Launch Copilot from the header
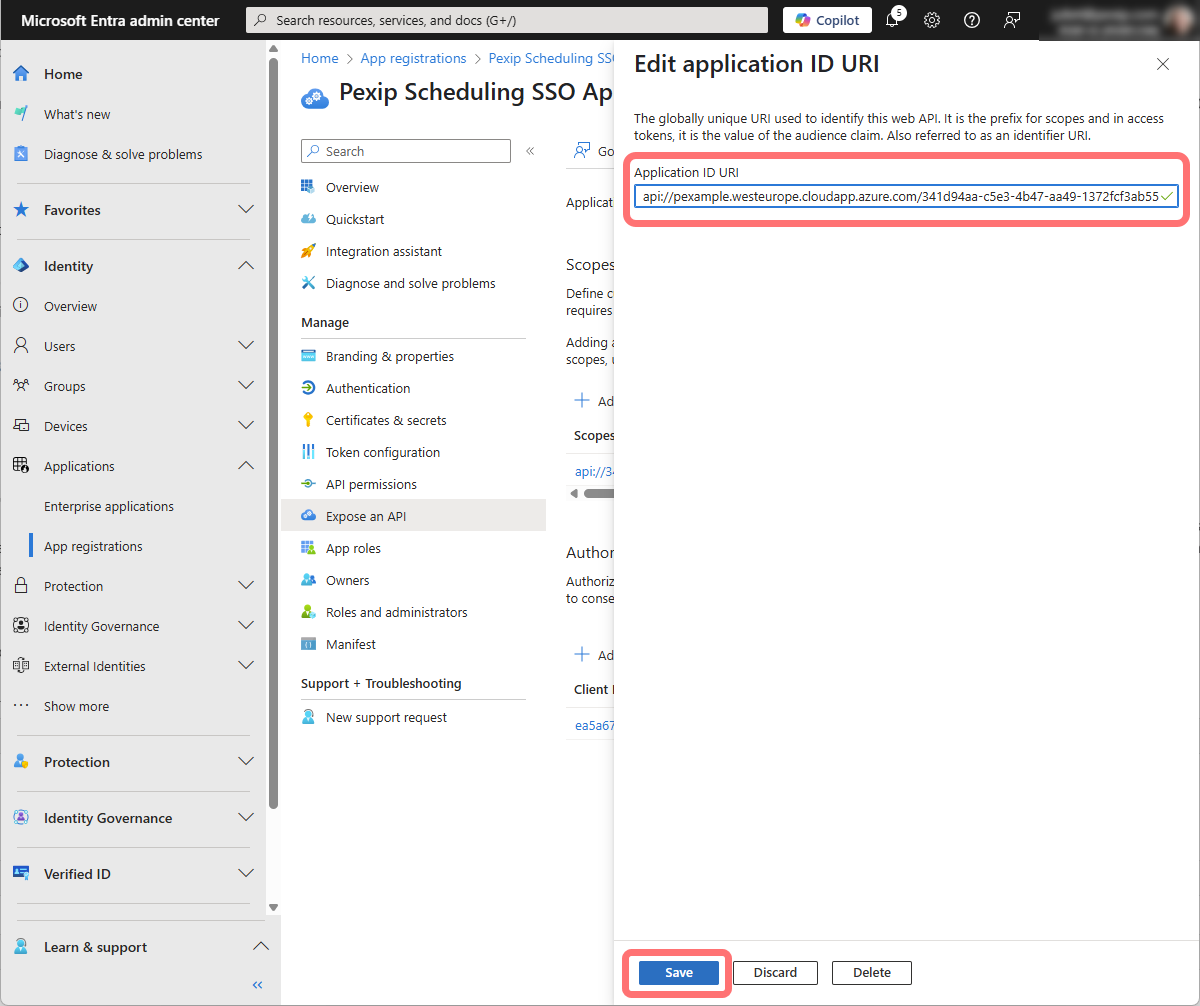This screenshot has height=1006, width=1200. pos(827,20)
